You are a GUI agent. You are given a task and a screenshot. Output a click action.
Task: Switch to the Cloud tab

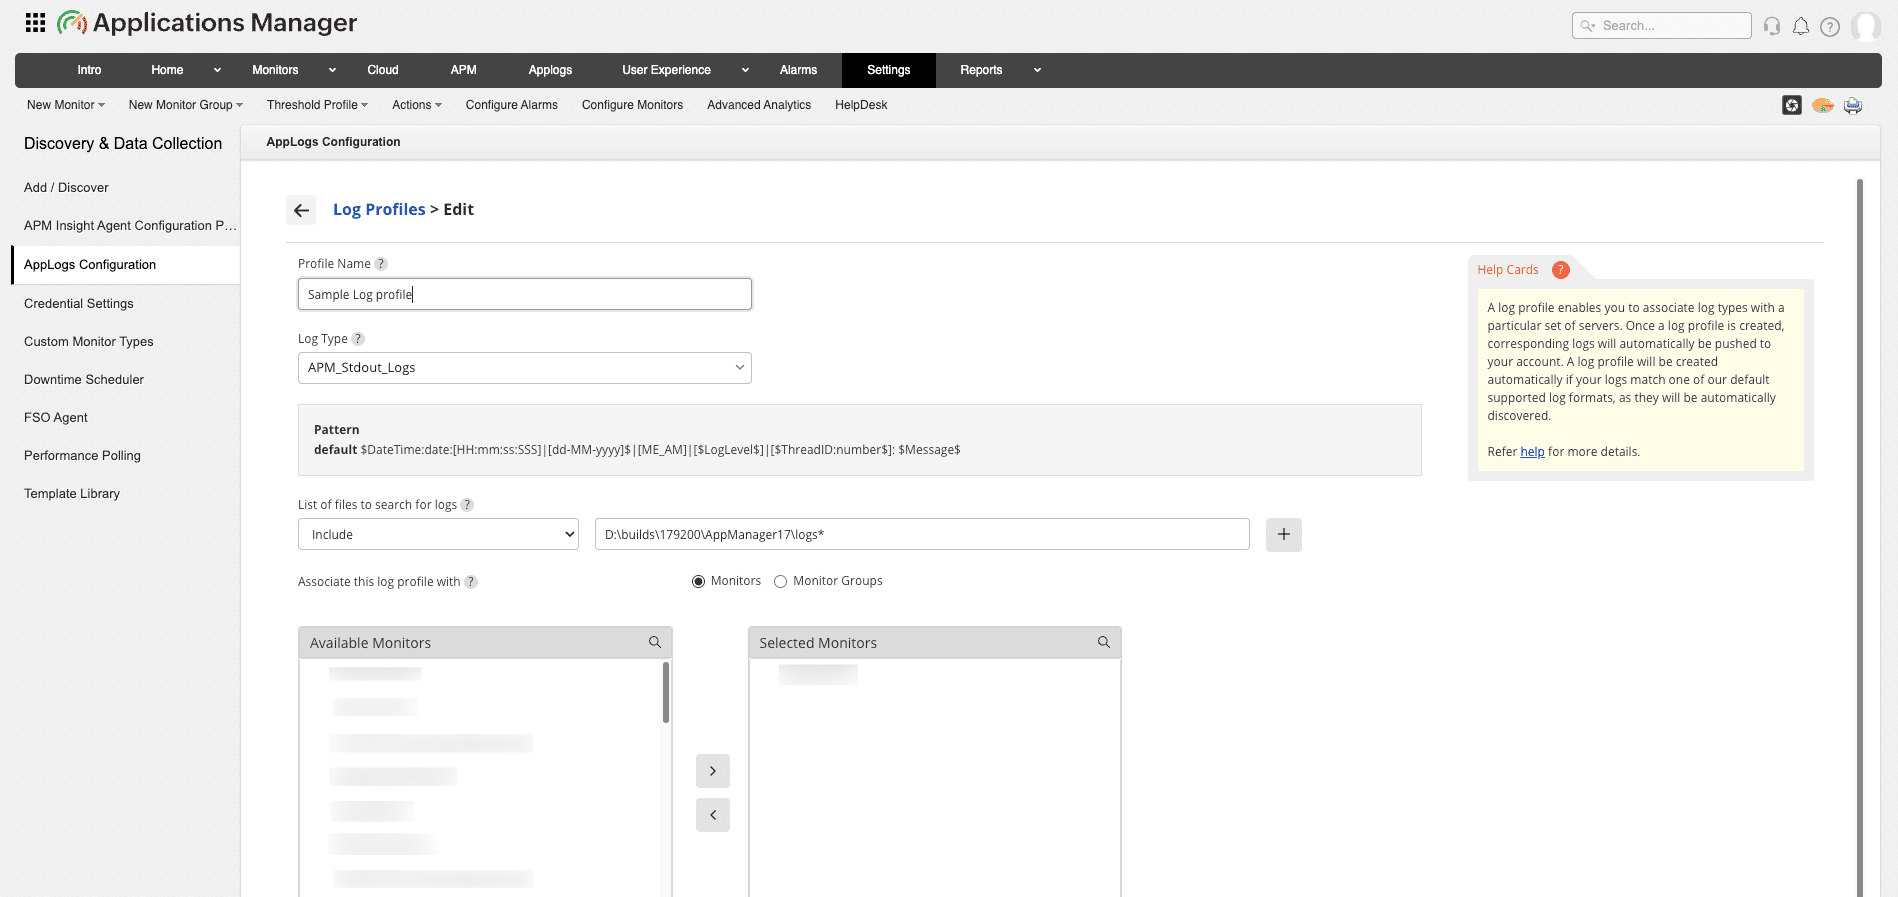383,70
